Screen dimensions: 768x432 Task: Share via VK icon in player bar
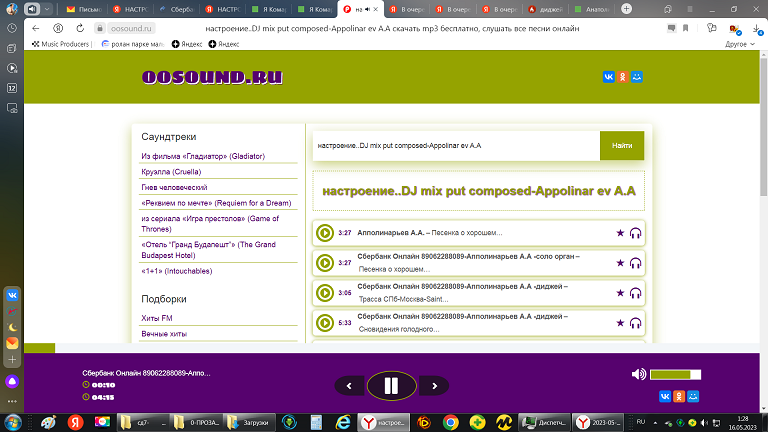coord(665,396)
